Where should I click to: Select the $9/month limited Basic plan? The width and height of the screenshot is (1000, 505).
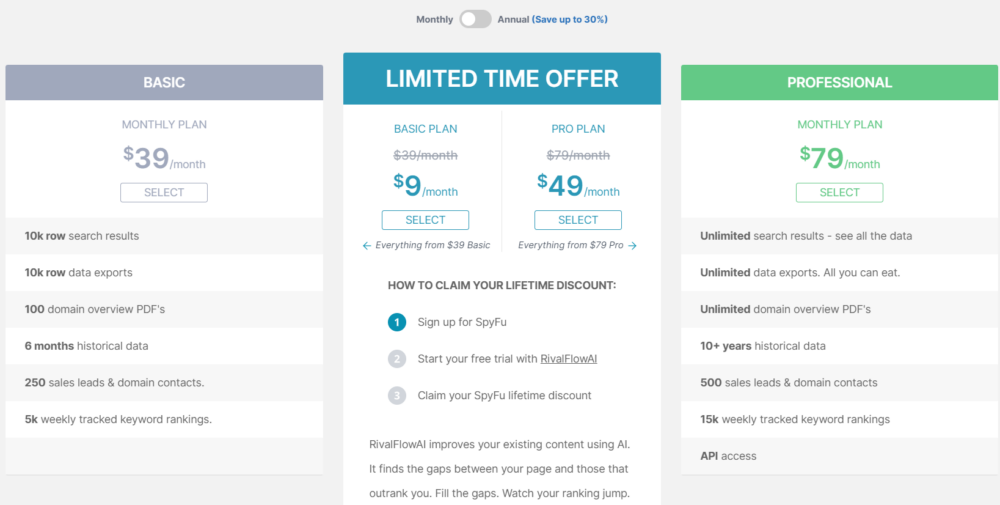pos(425,220)
